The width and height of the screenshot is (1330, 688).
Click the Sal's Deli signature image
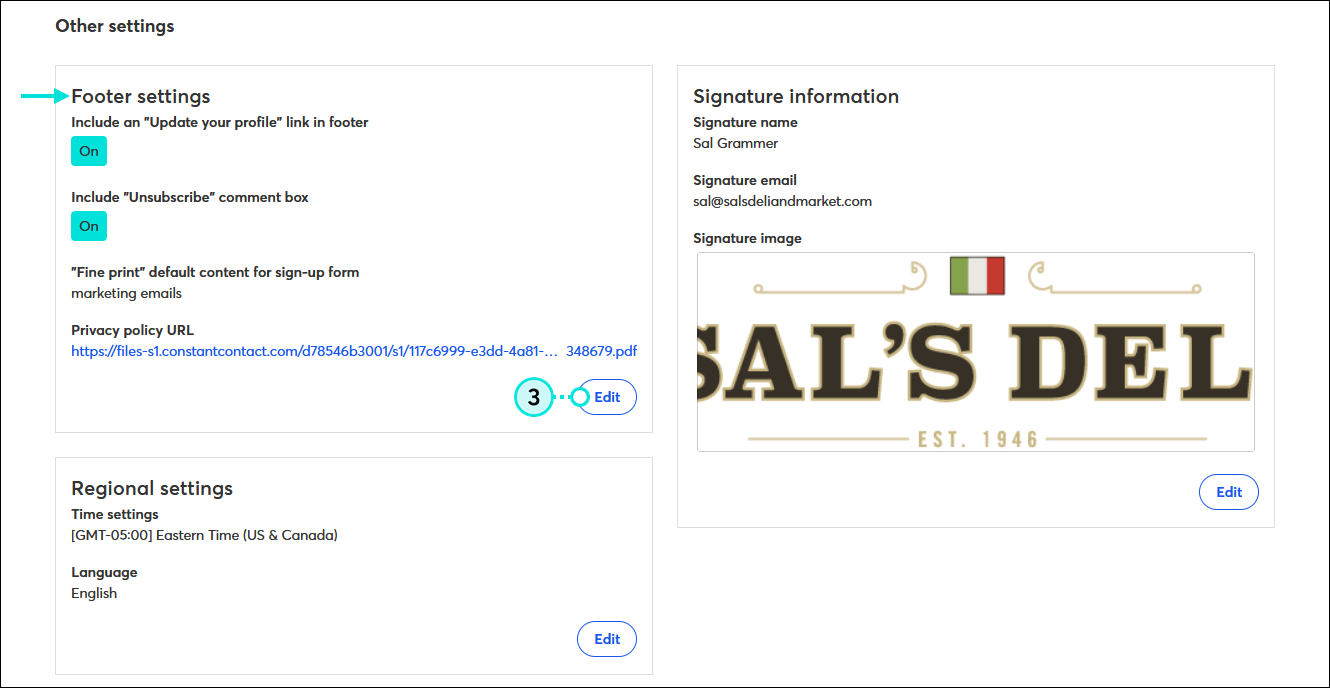tap(976, 352)
